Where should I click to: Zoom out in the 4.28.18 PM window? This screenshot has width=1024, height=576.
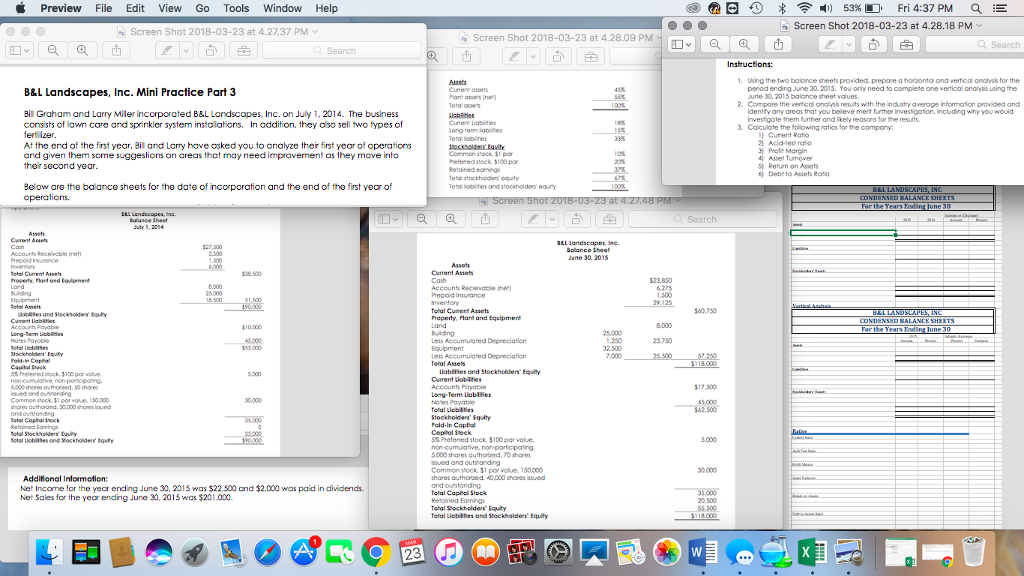pyautogui.click(x=715, y=44)
